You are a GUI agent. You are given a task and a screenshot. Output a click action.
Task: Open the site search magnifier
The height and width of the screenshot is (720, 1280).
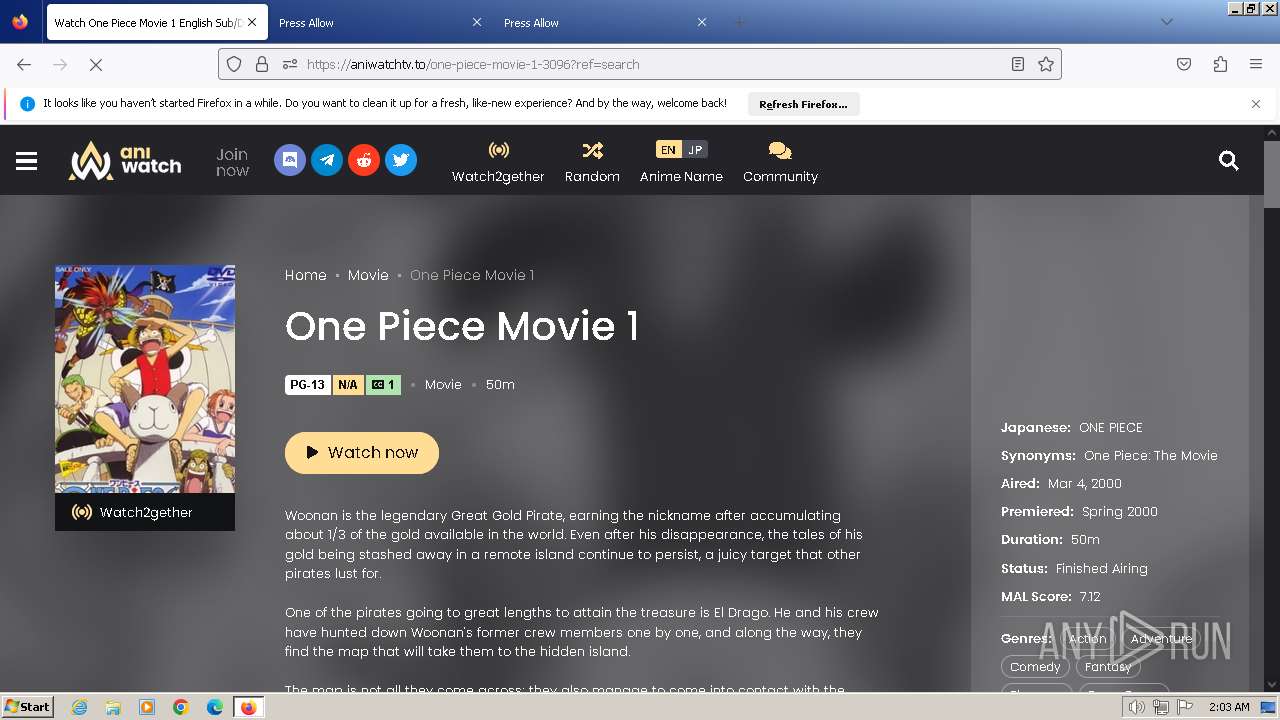coord(1229,161)
